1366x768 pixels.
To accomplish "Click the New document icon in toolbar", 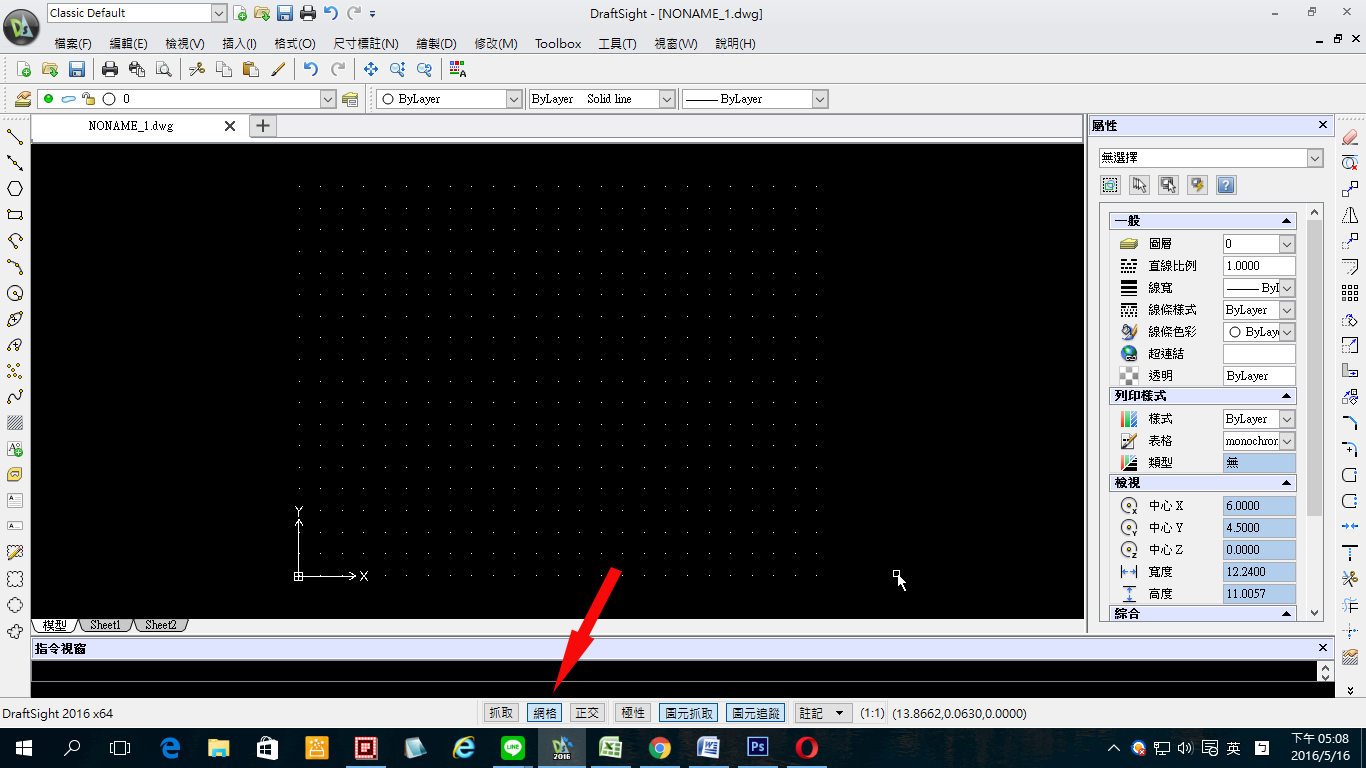I will [x=23, y=69].
